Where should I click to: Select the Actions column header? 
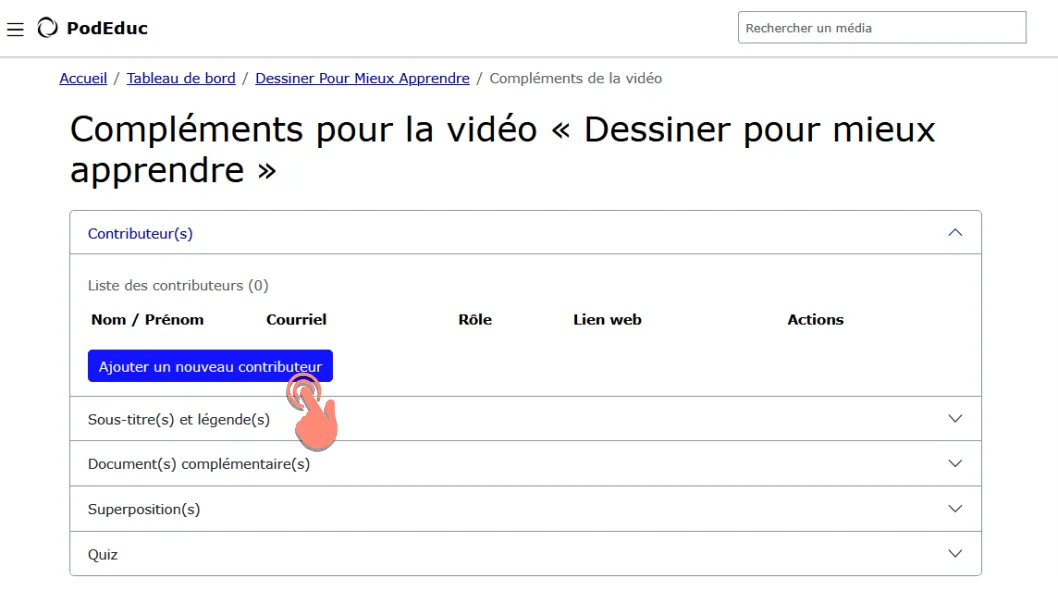point(815,320)
